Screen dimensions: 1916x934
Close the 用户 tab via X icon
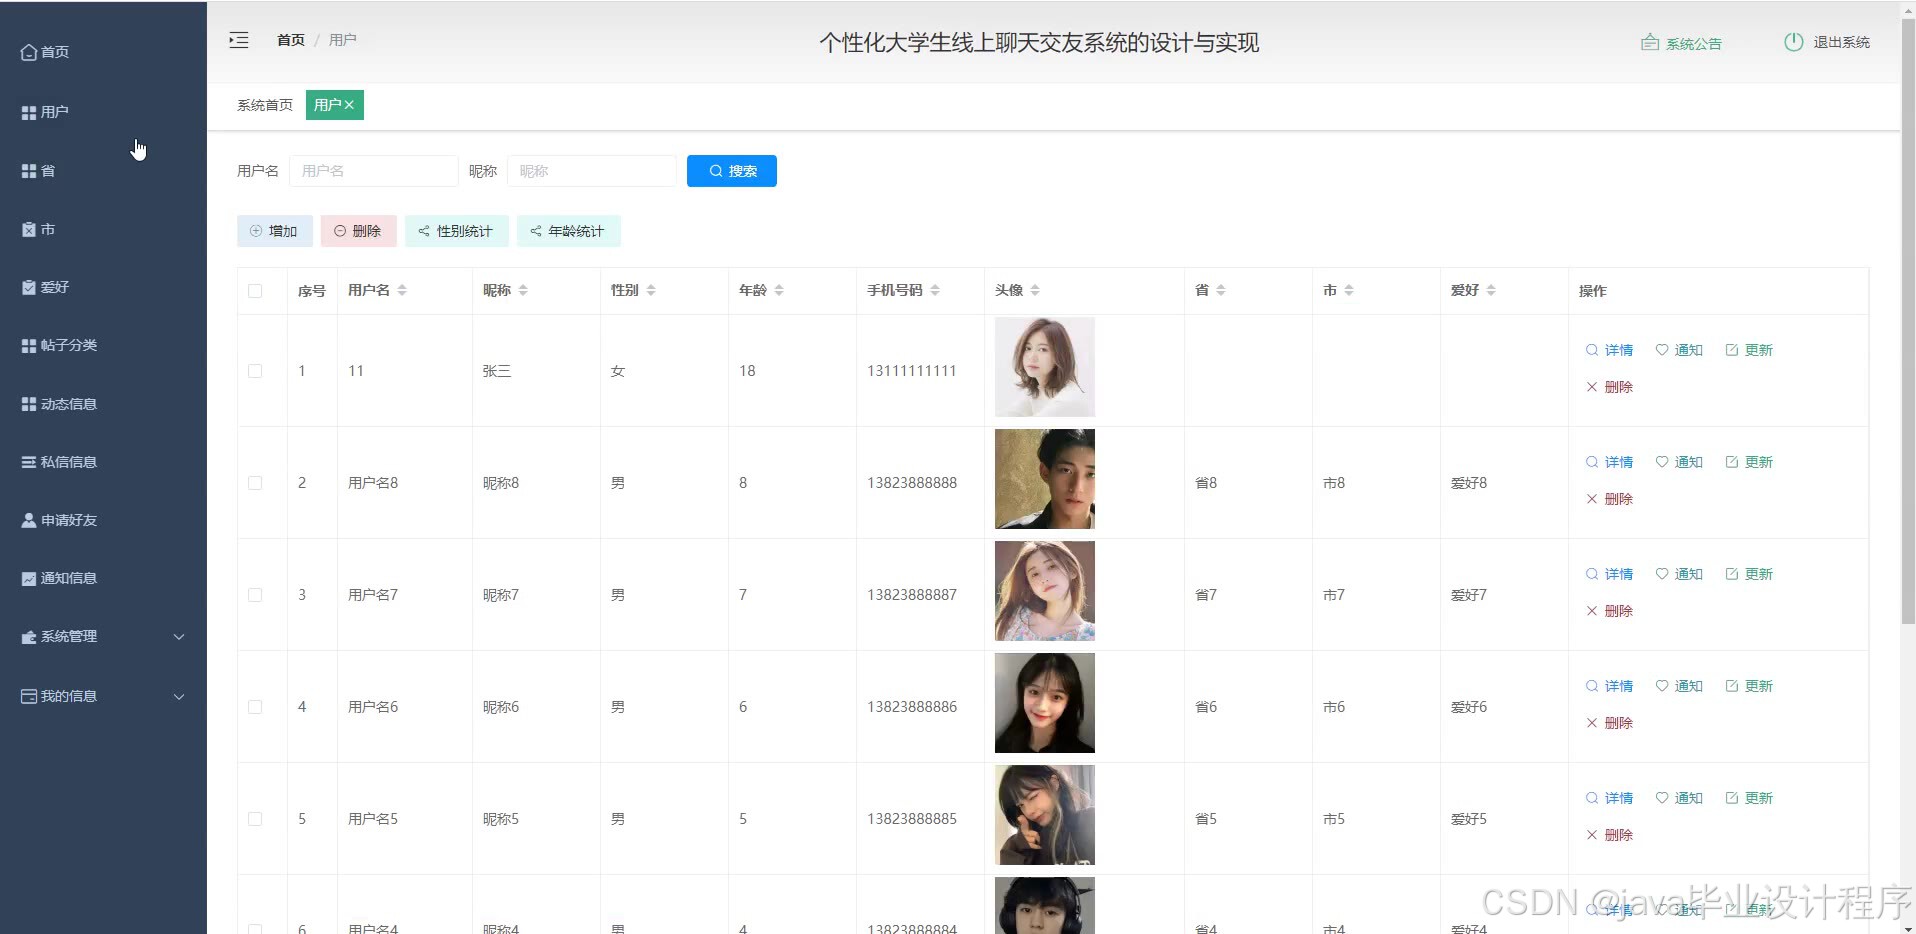point(349,105)
